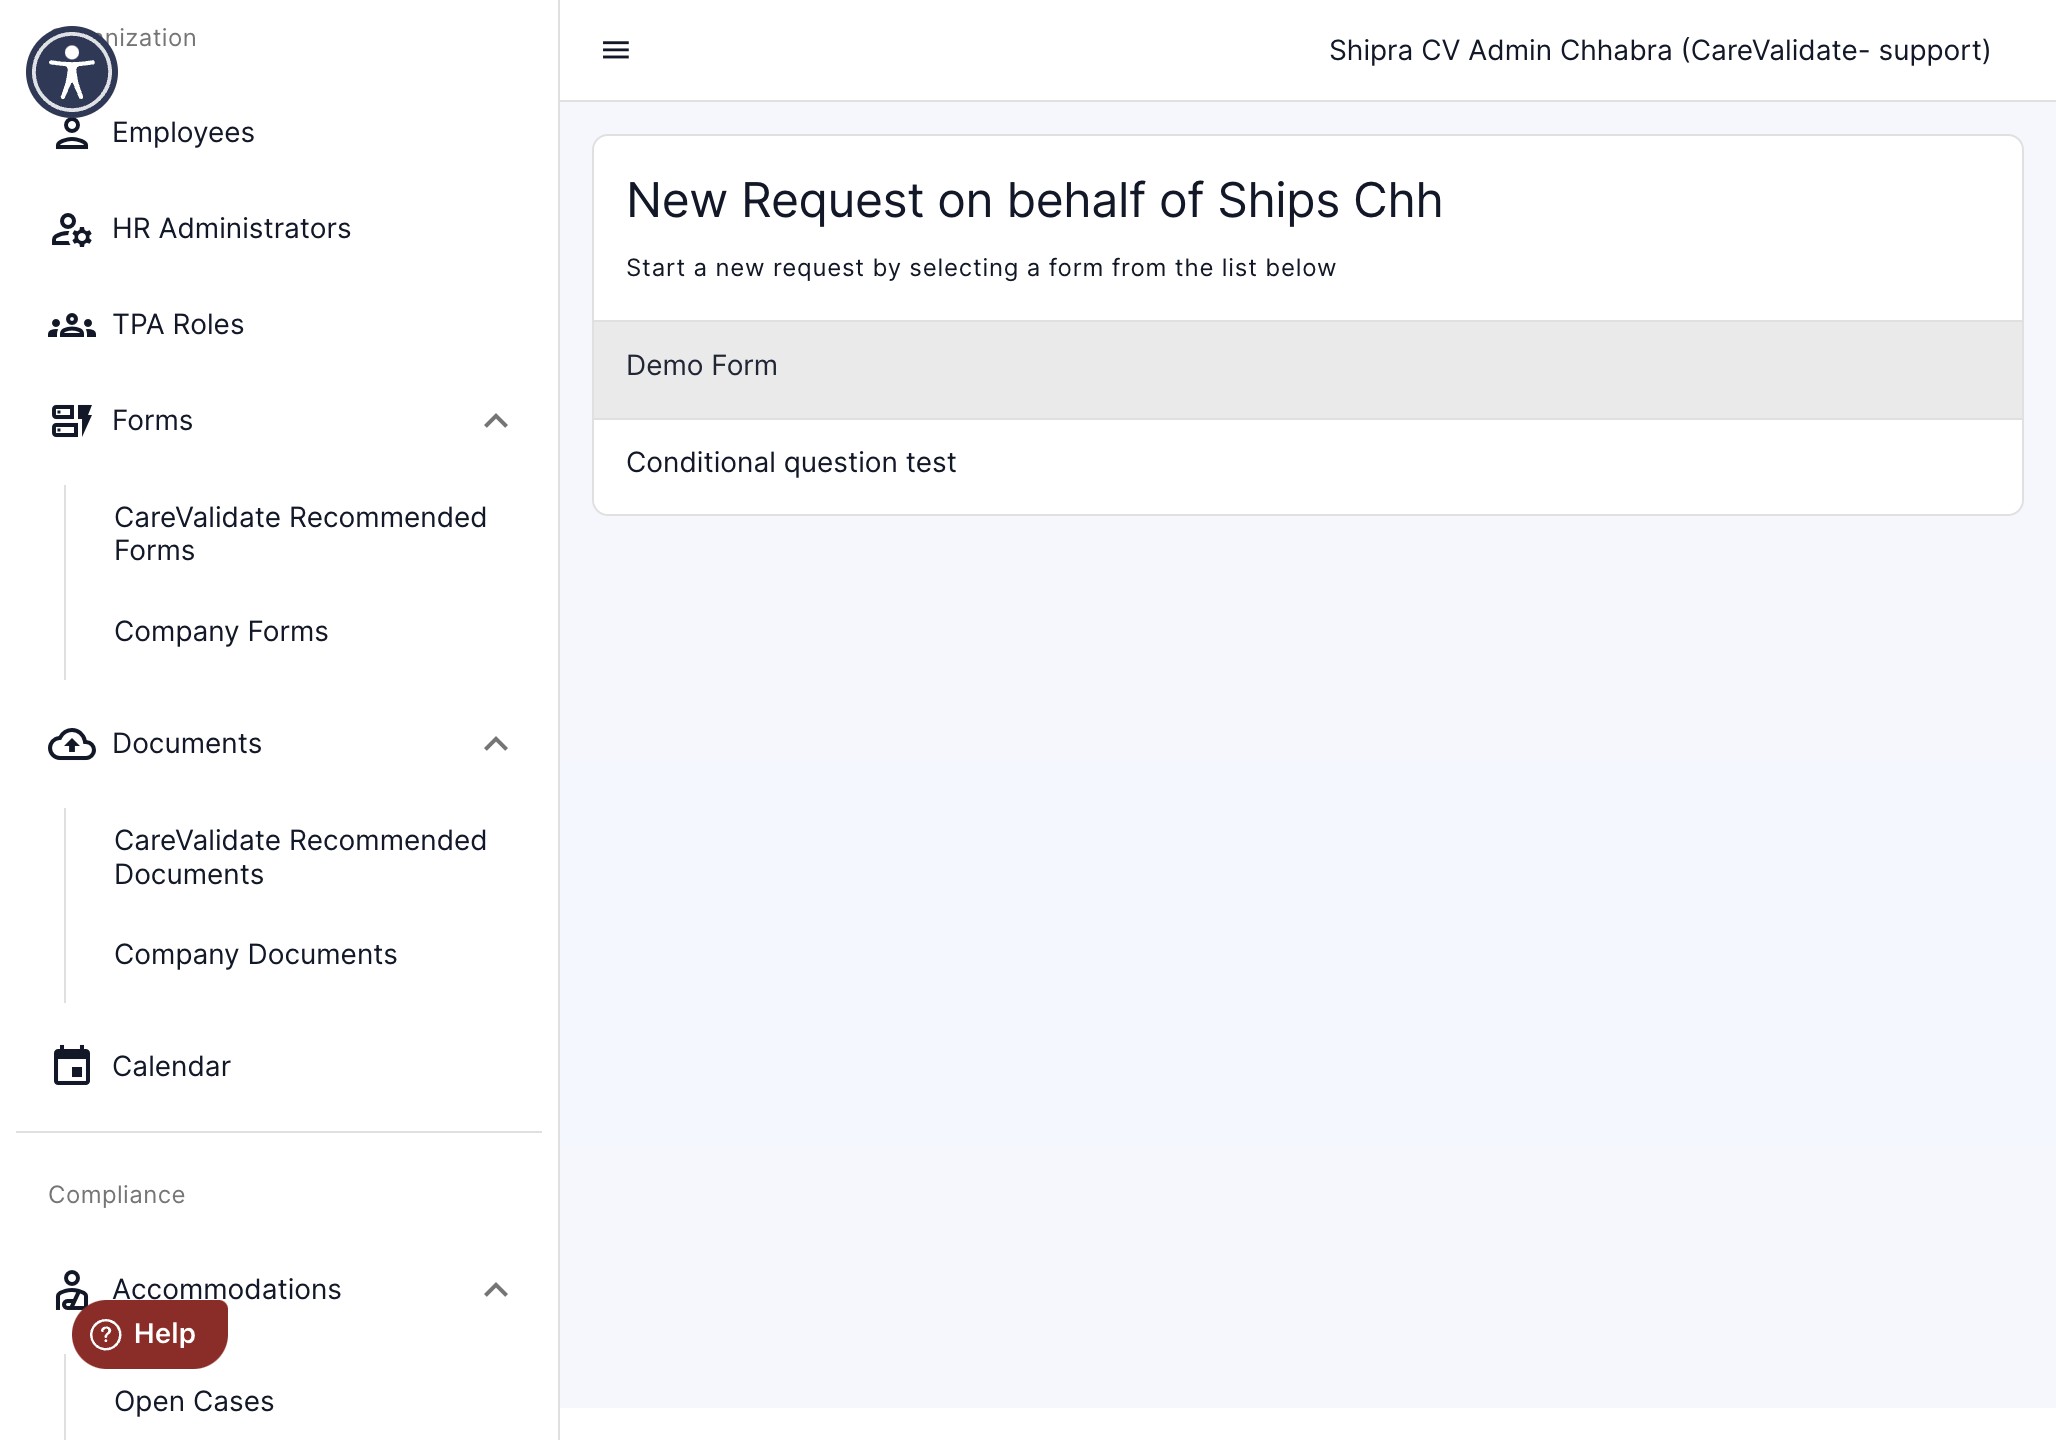The width and height of the screenshot is (2056, 1440).
Task: Collapse the Documents section chevron
Action: click(496, 744)
